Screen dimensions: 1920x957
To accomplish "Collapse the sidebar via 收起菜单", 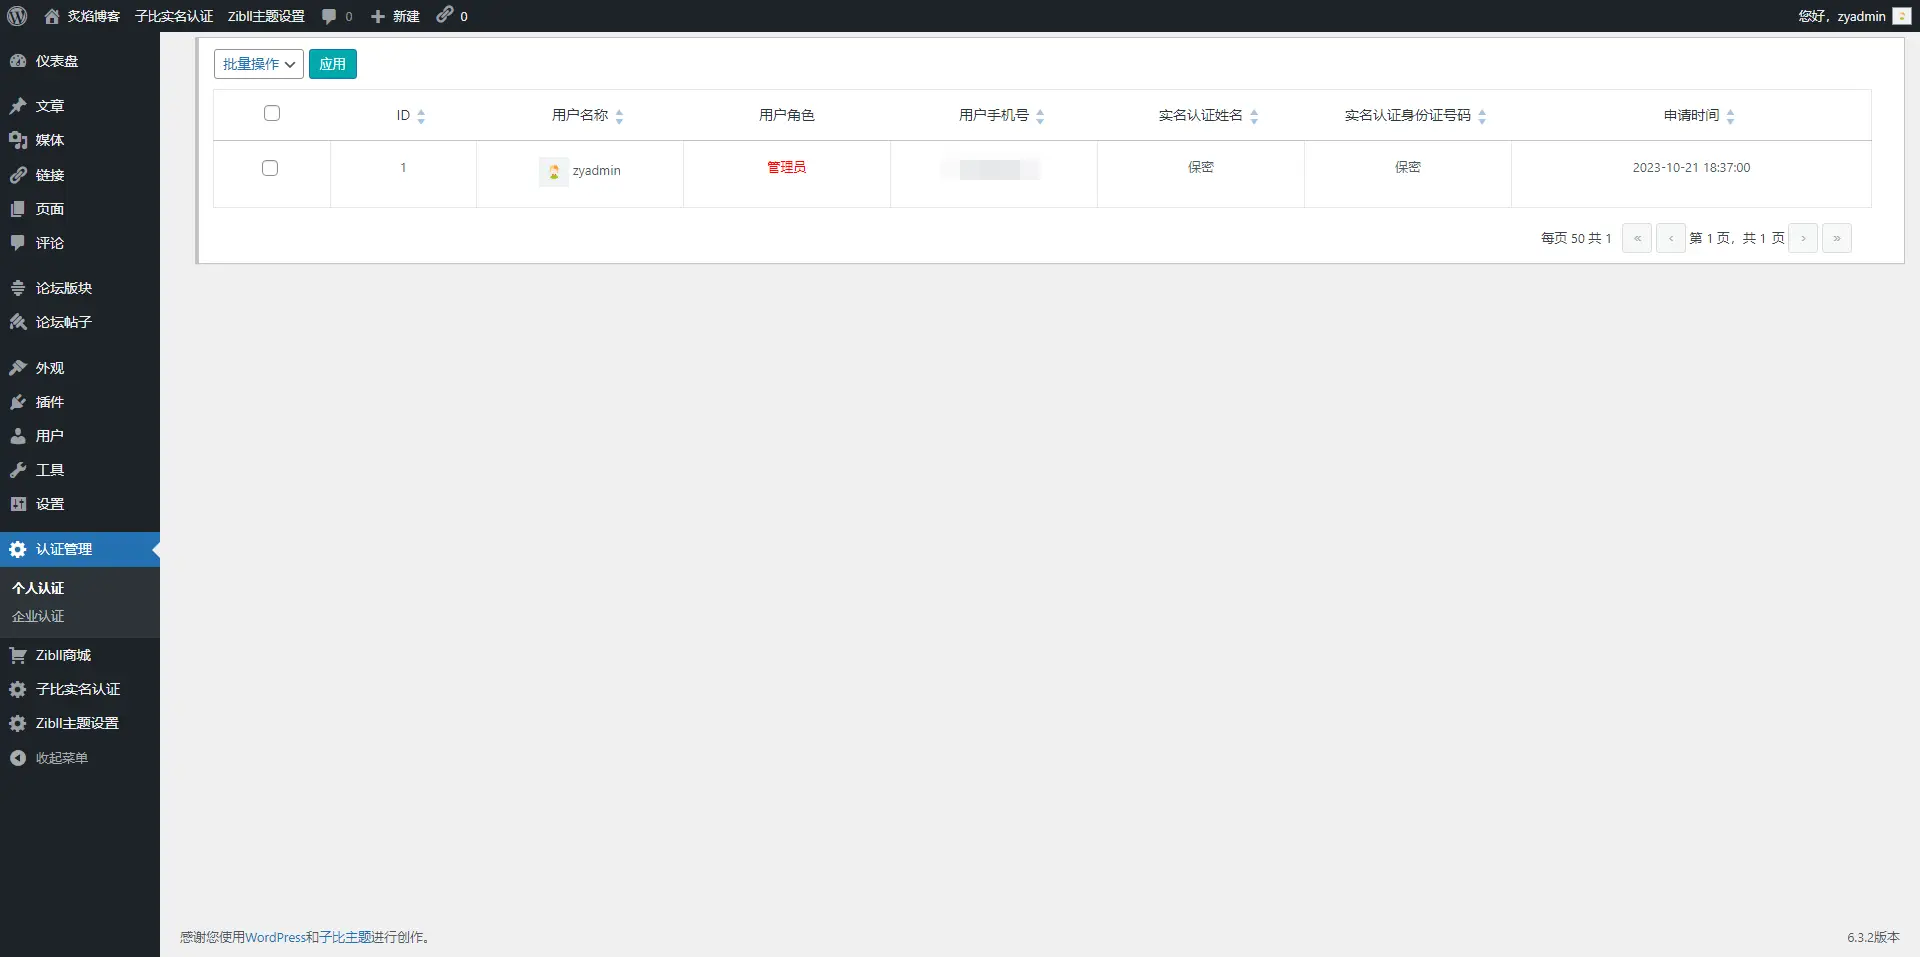I will pyautogui.click(x=18, y=757).
